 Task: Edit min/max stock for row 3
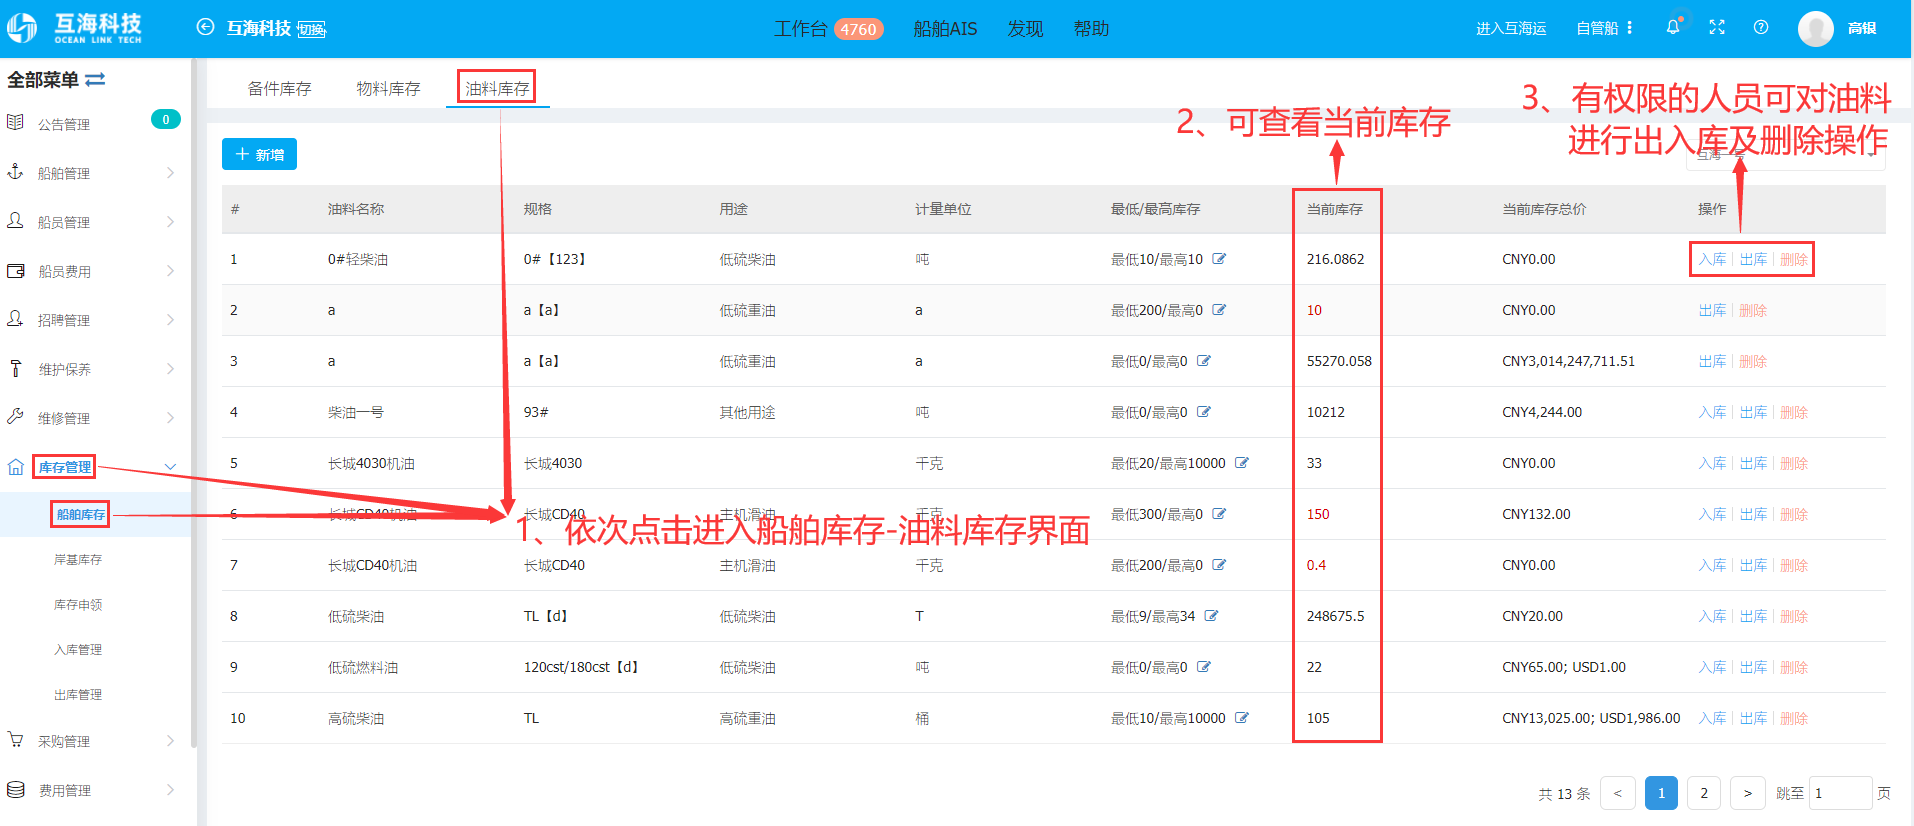click(x=1204, y=361)
